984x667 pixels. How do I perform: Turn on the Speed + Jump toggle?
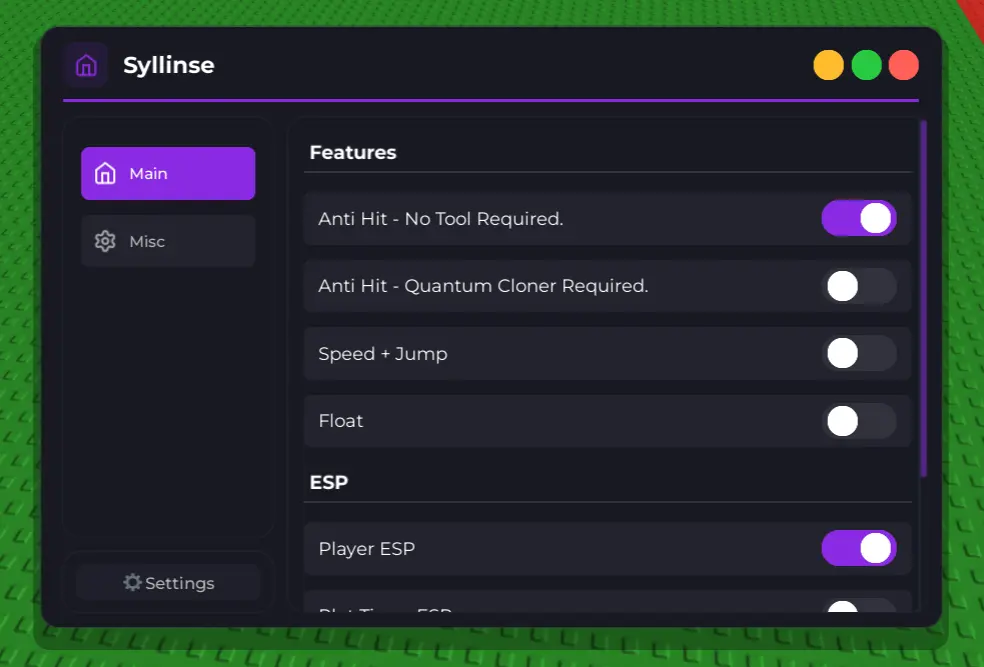858,353
